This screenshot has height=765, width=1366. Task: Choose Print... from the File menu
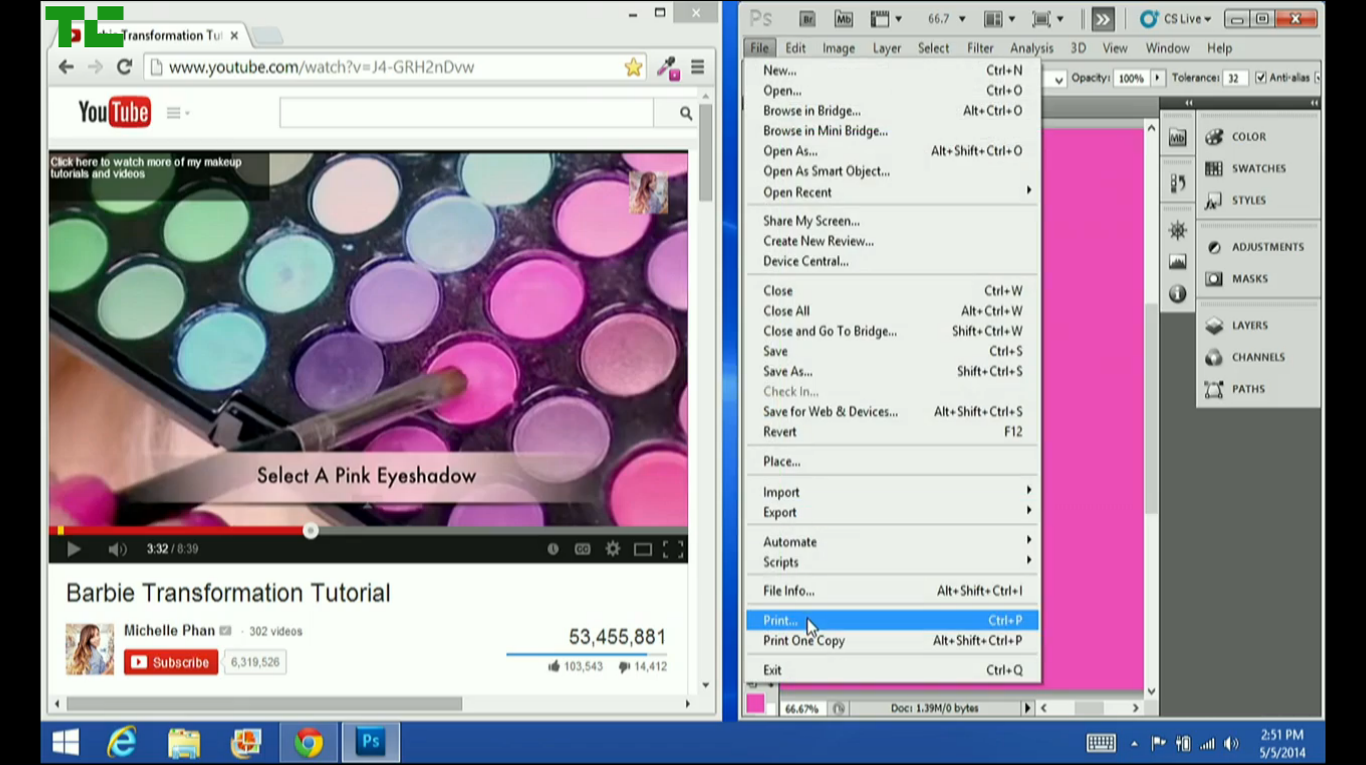pyautogui.click(x=892, y=621)
